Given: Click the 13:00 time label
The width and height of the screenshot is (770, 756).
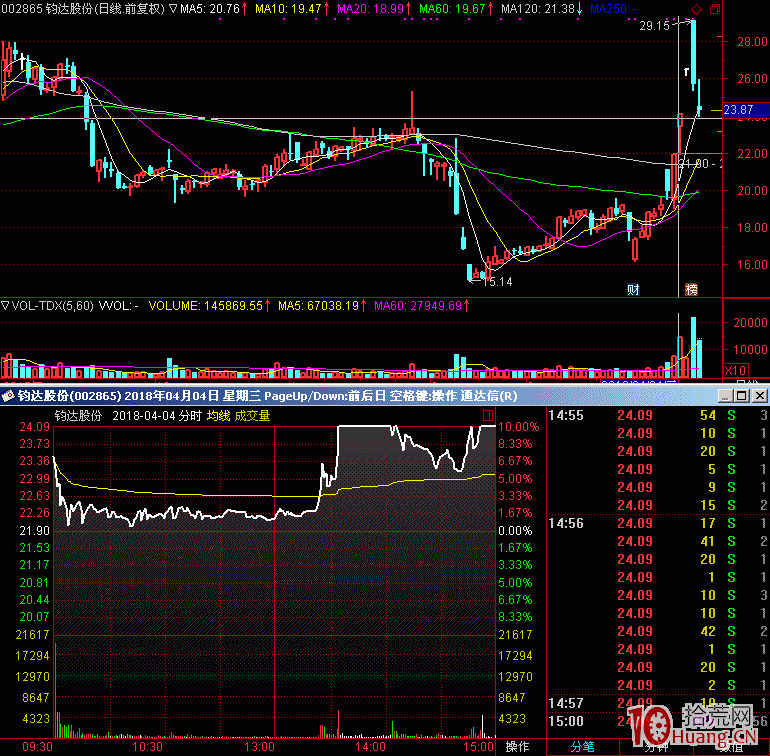Looking at the screenshot, I should (259, 747).
